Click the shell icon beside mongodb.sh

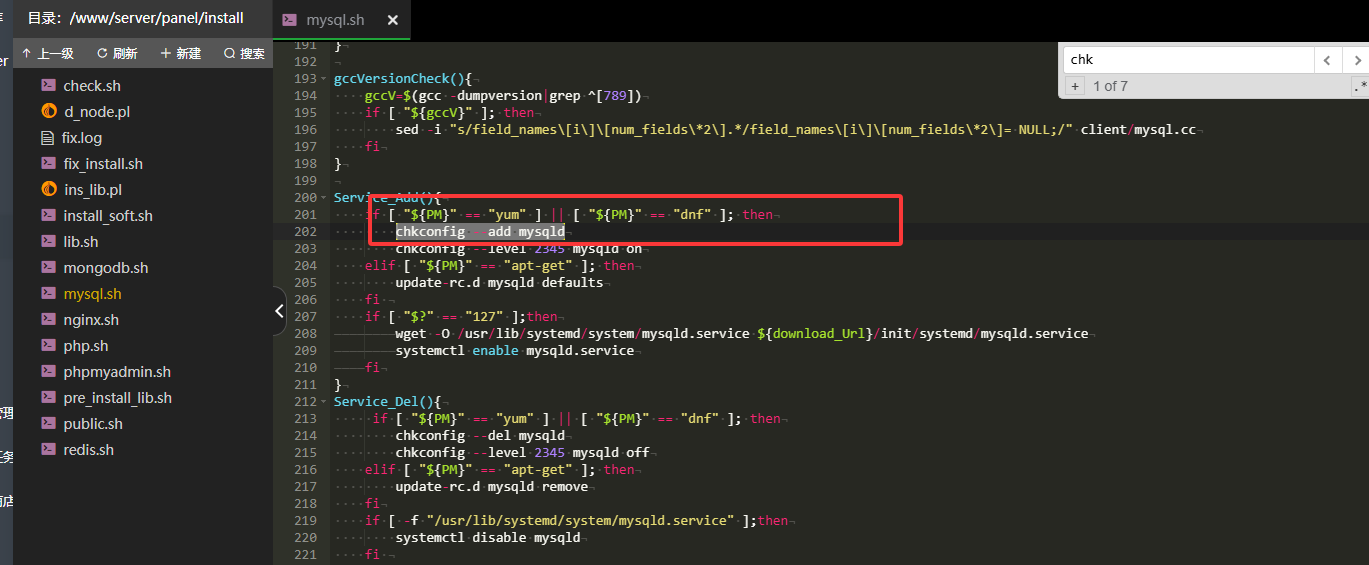48,268
